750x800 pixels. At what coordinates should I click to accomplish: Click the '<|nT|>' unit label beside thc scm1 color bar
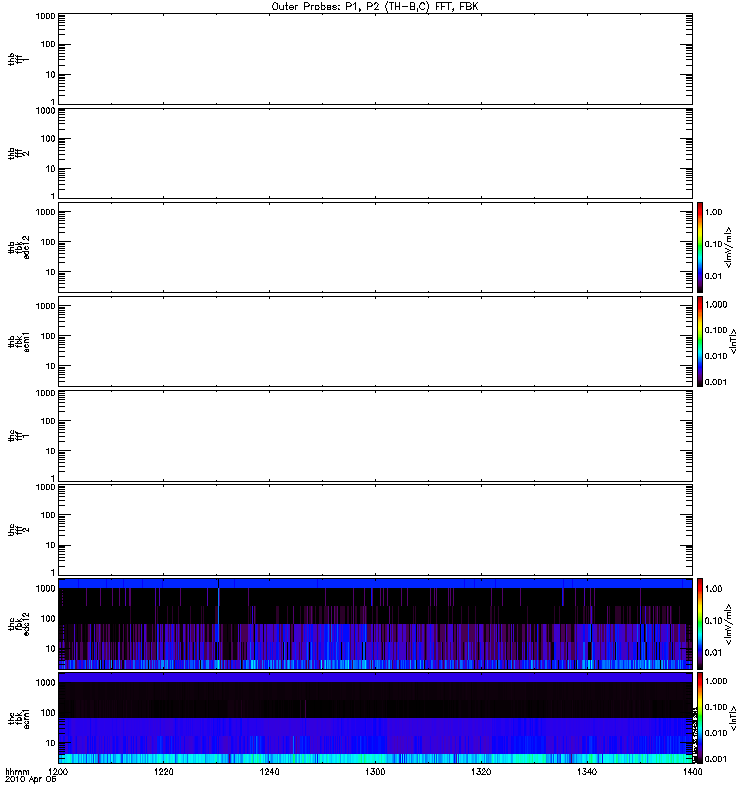pyautogui.click(x=733, y=718)
